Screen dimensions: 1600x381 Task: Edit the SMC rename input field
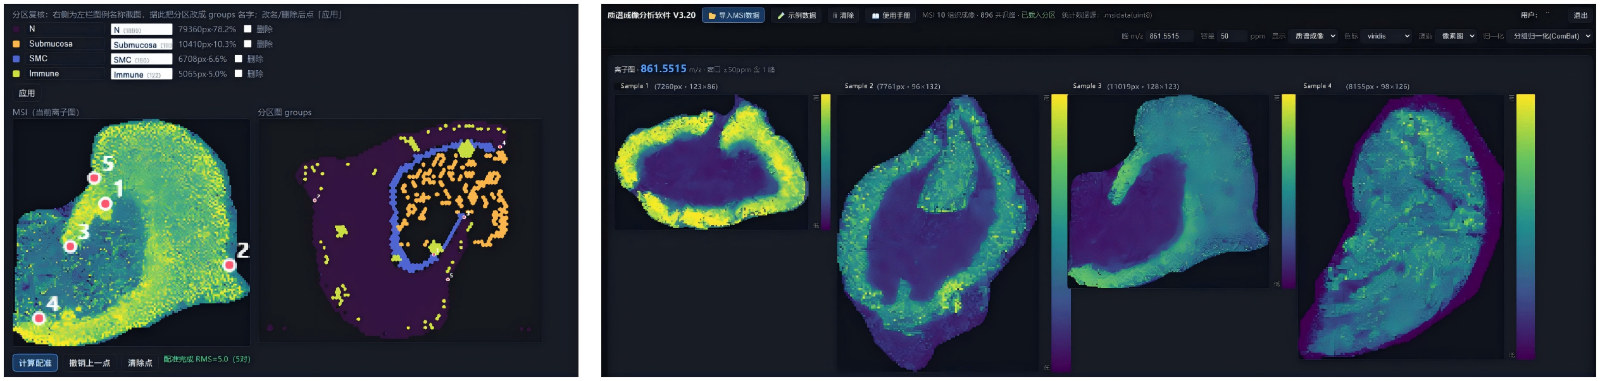click(141, 59)
